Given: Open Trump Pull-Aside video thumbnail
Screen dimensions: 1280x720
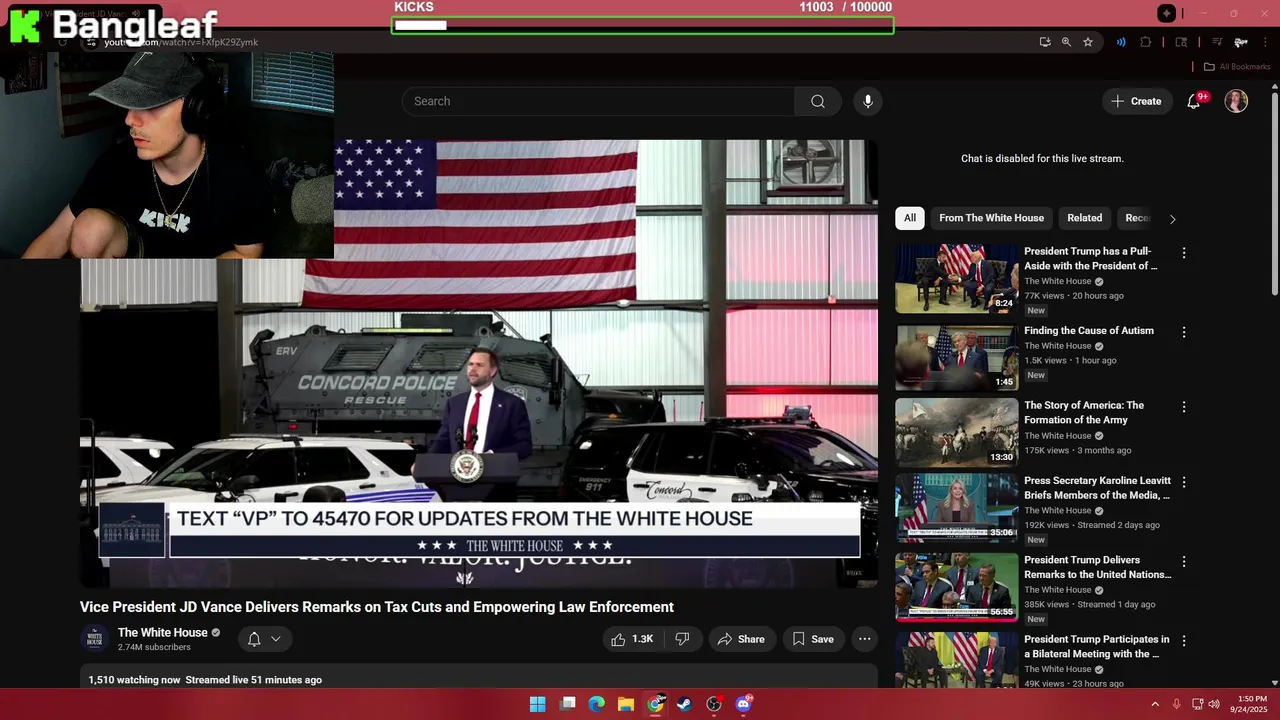Looking at the screenshot, I should (957, 279).
